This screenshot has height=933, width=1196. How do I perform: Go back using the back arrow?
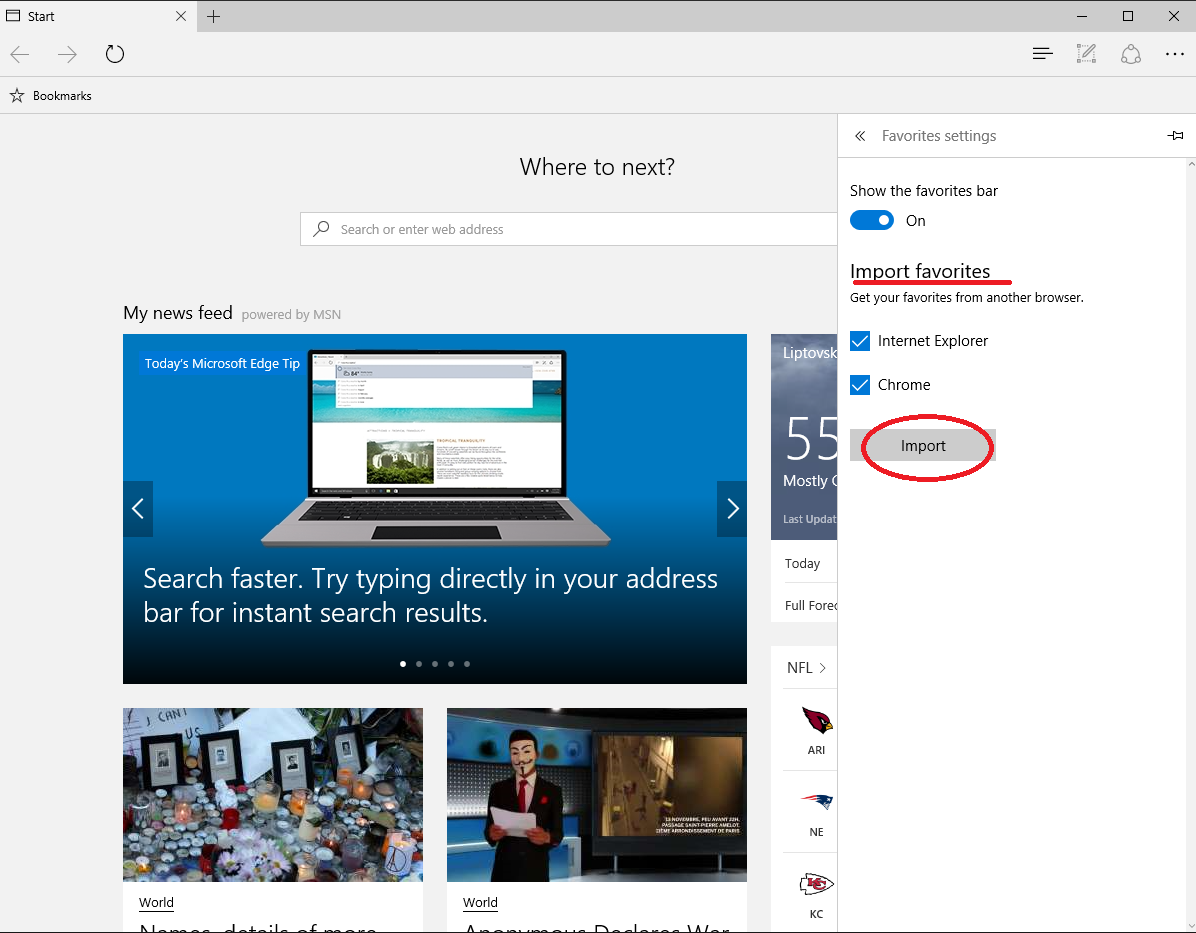pos(20,54)
